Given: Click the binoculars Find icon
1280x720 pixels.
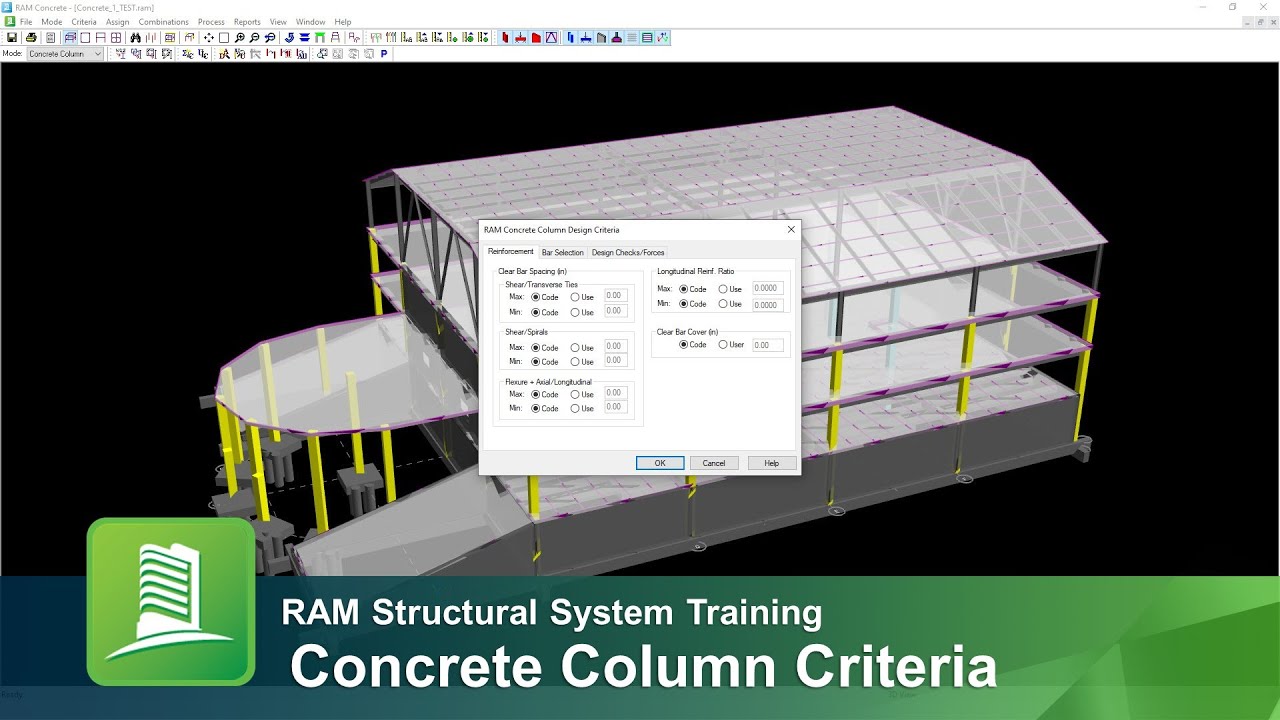Looking at the screenshot, I should tap(136, 38).
